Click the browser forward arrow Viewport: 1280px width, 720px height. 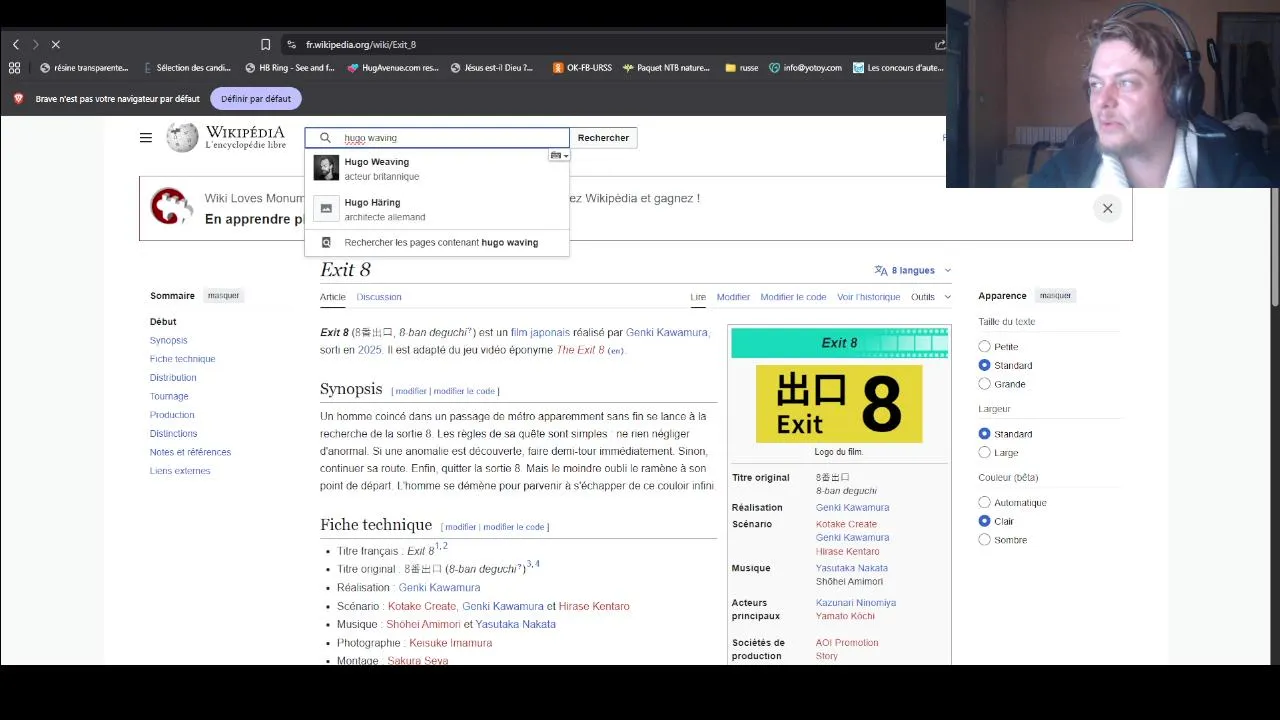pyautogui.click(x=35, y=45)
